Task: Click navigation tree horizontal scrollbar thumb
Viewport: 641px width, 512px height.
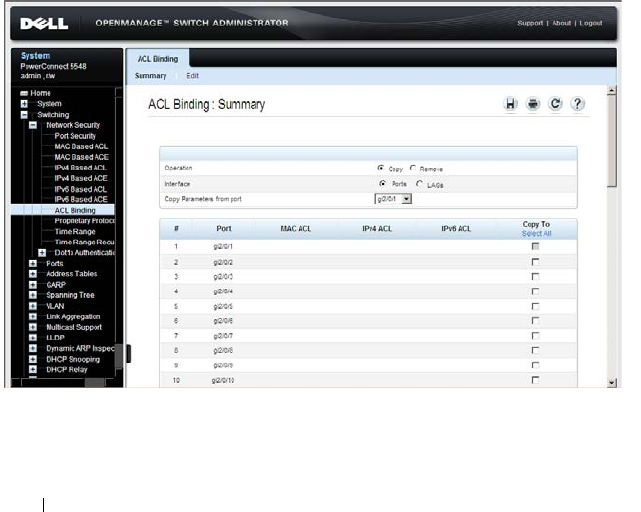Action: tap(94, 383)
